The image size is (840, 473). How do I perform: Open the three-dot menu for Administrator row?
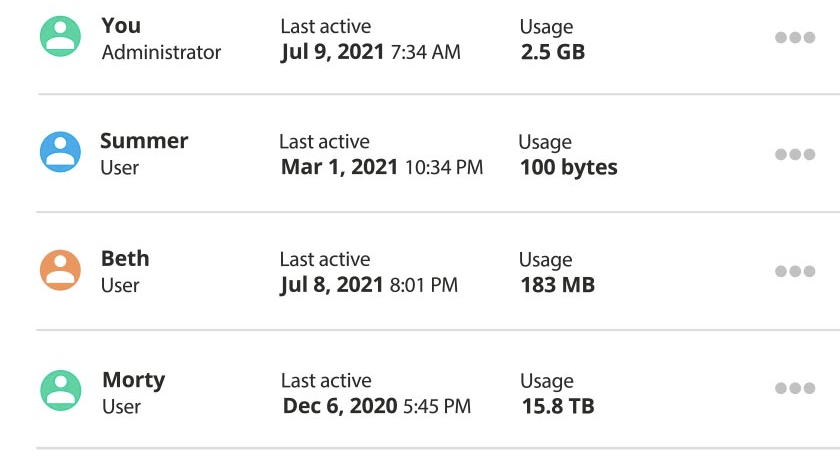tap(795, 37)
